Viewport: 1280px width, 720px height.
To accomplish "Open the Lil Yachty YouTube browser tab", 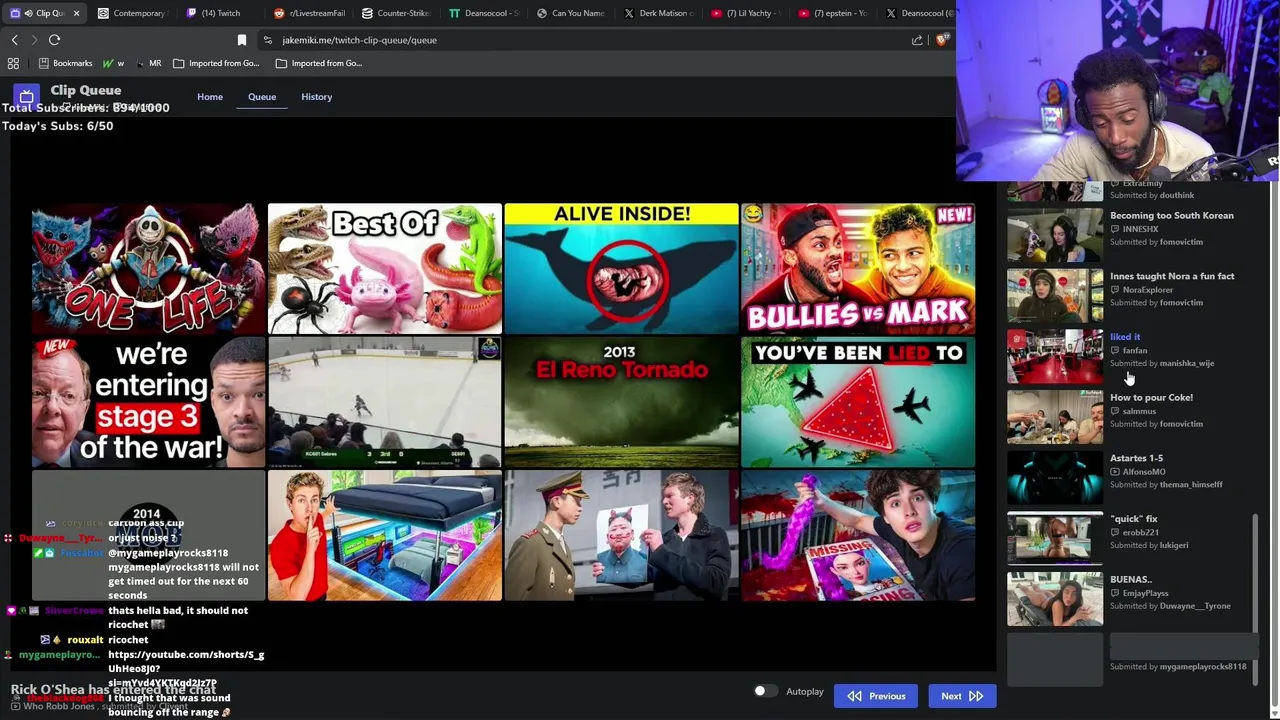I will (746, 13).
